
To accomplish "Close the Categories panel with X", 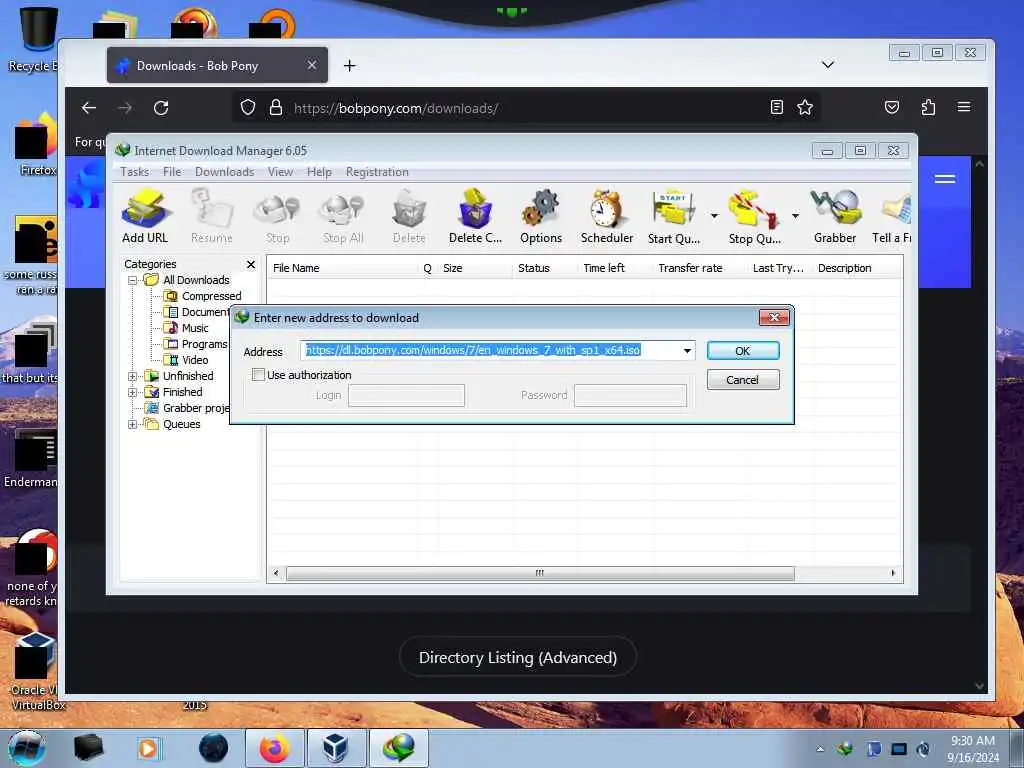I will 251,264.
